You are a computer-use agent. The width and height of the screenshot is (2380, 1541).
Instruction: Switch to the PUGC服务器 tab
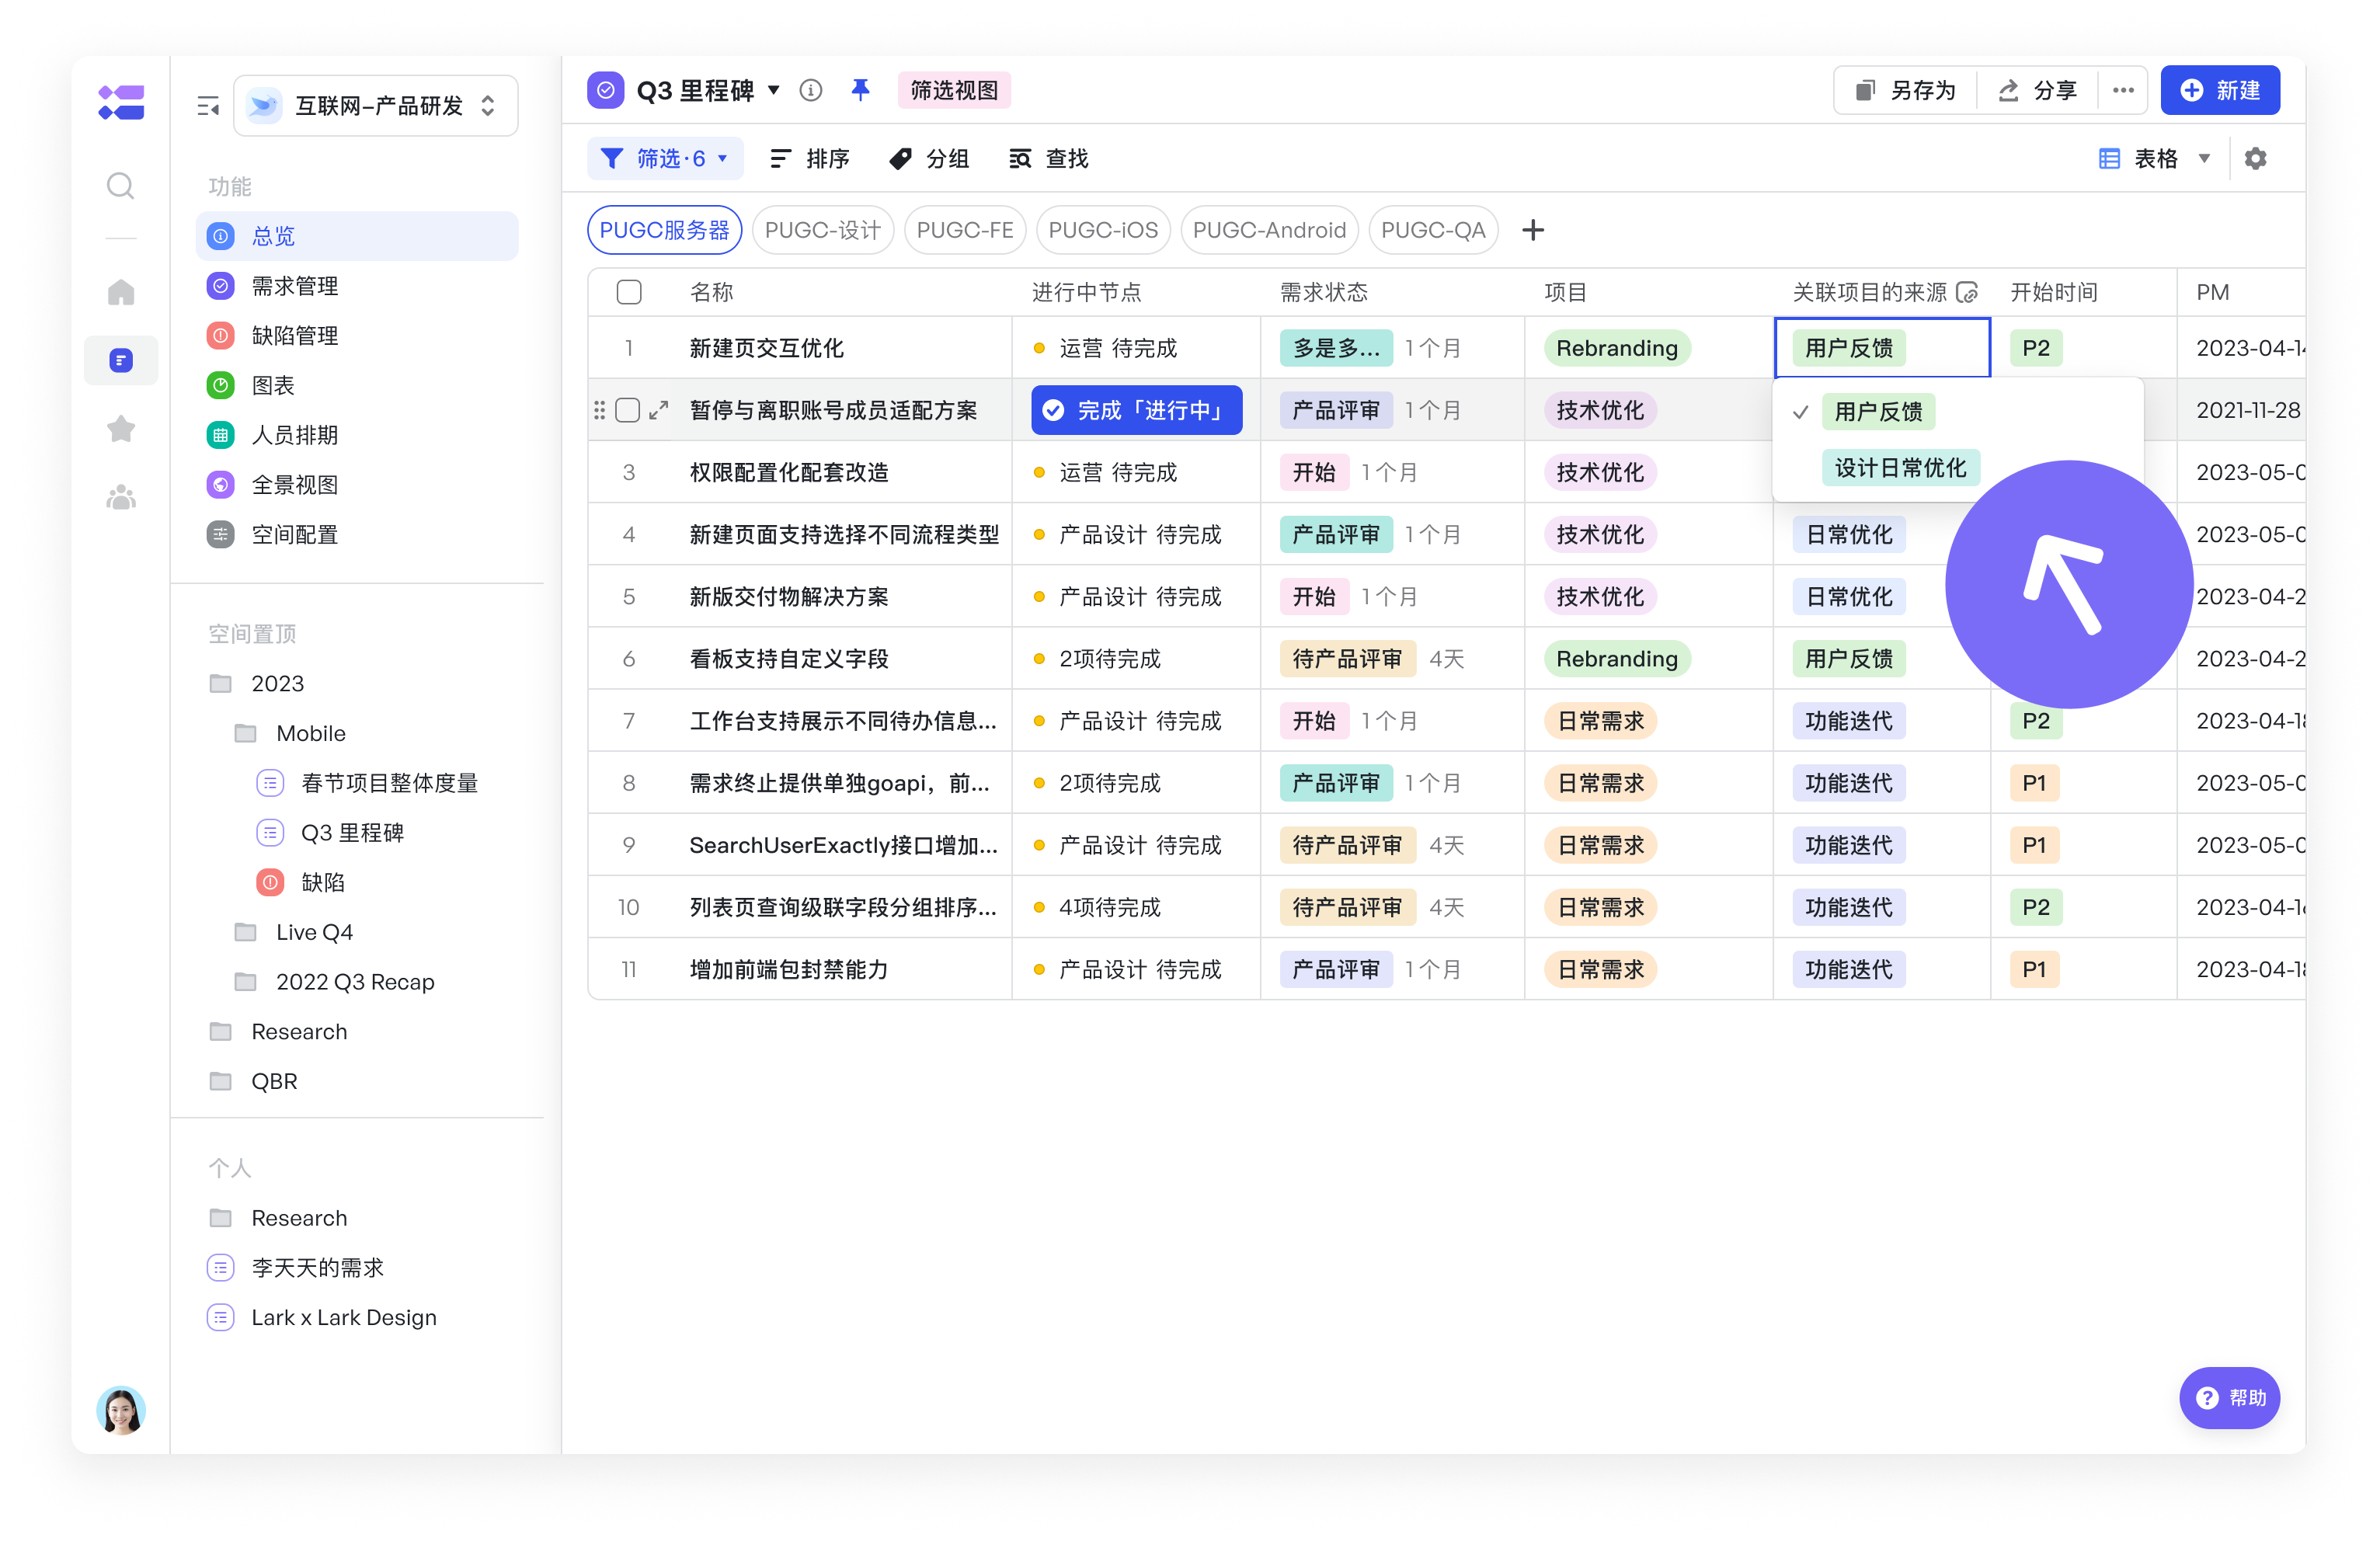pos(664,231)
